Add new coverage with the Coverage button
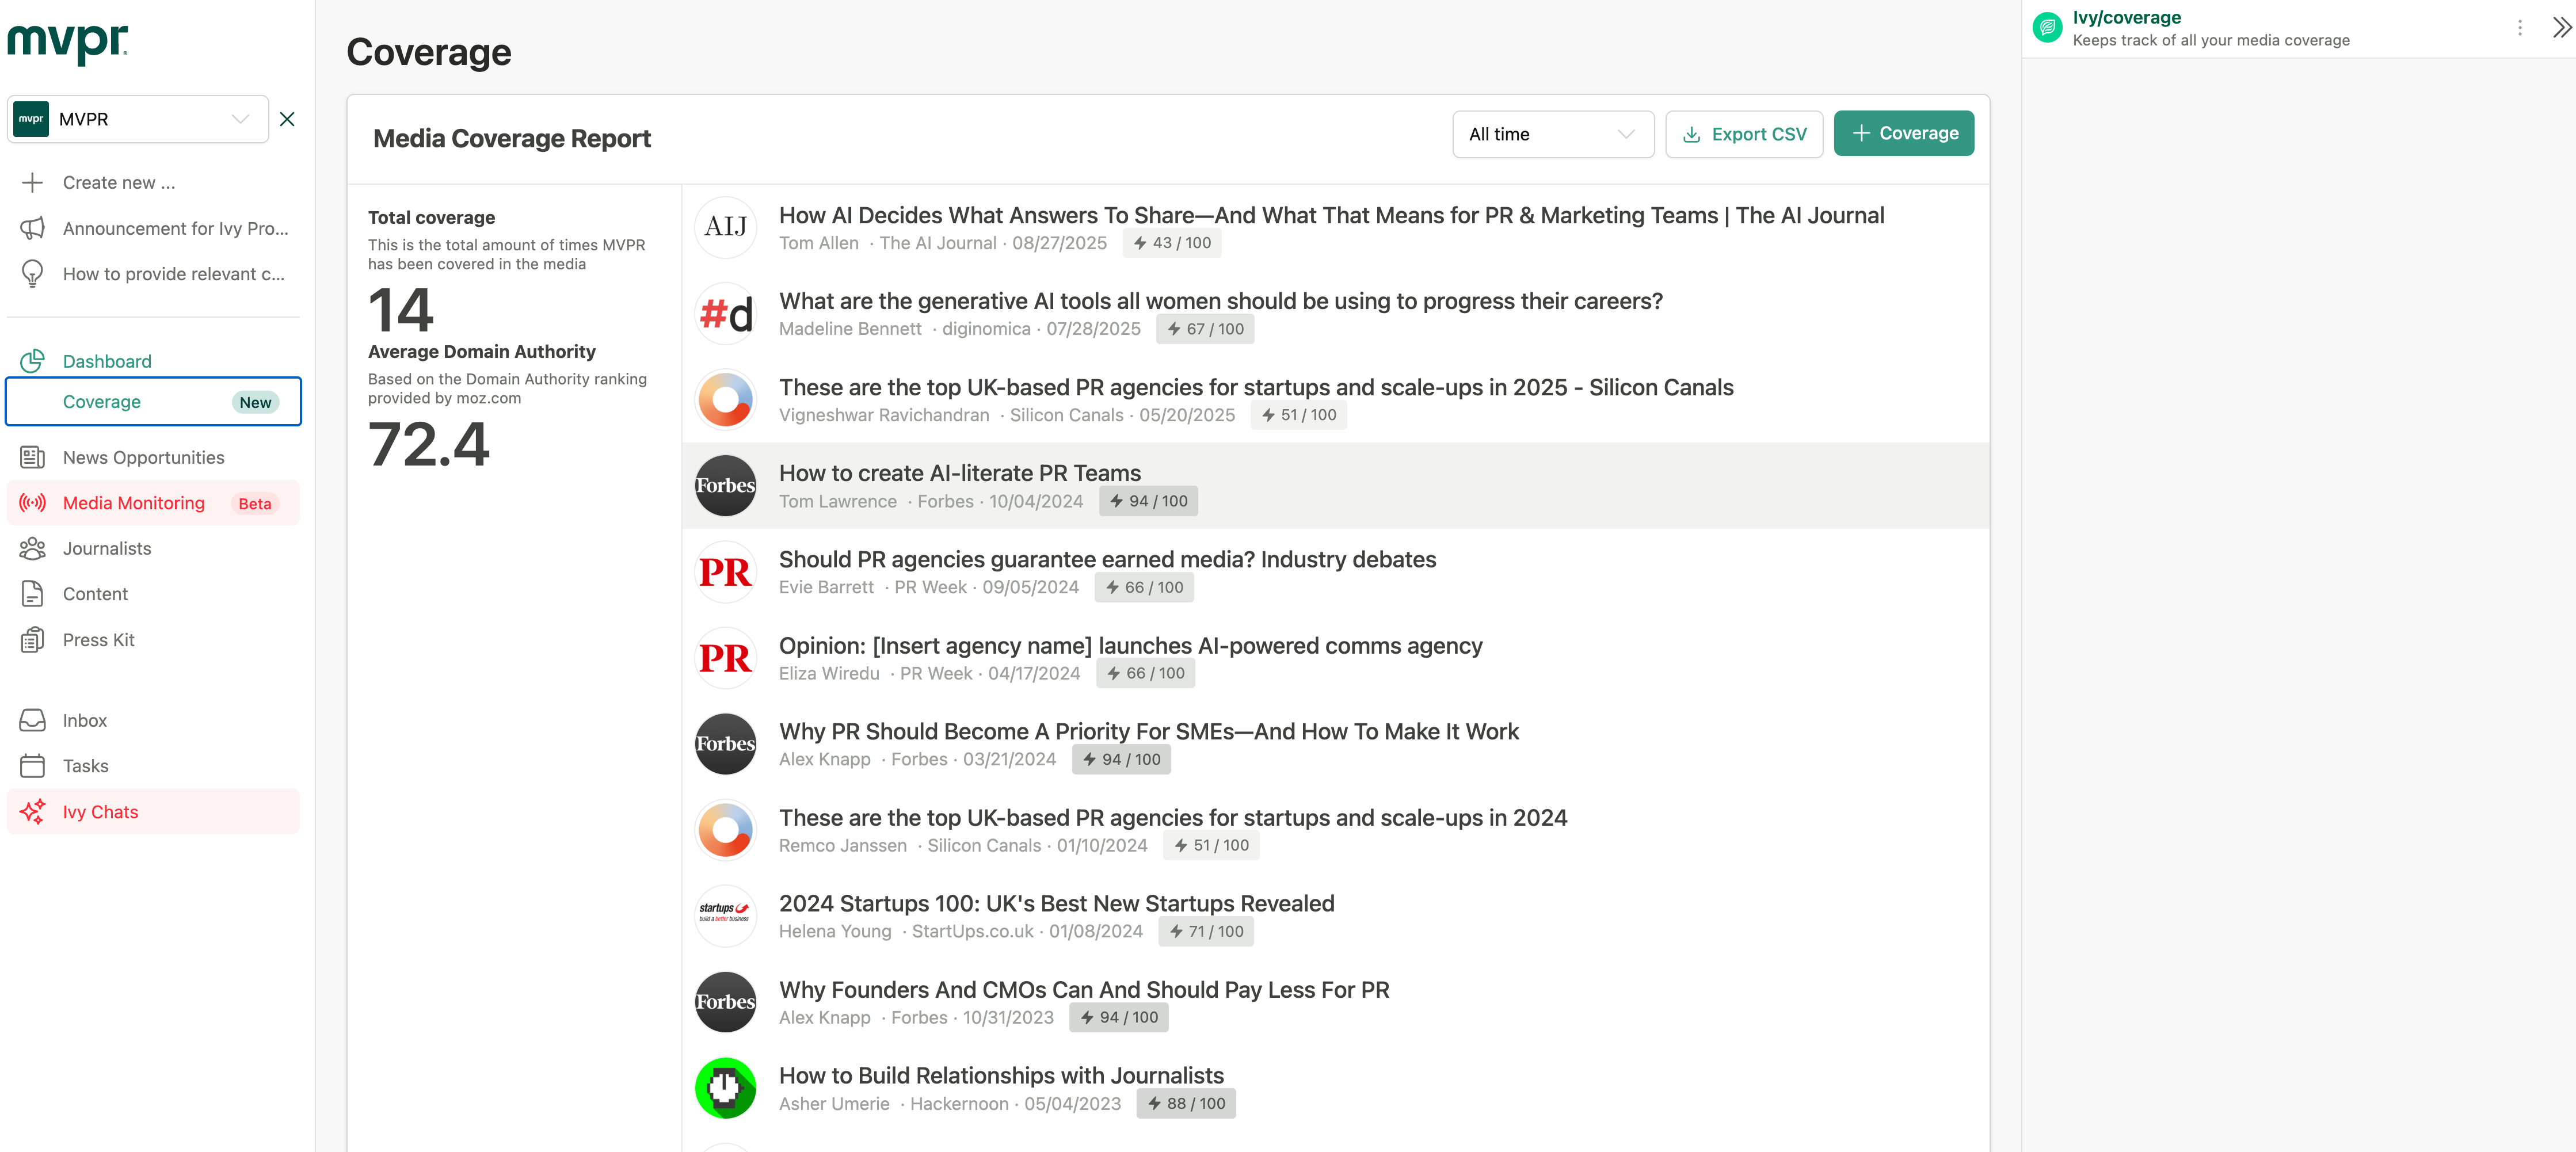The image size is (2576, 1152). click(x=1903, y=133)
